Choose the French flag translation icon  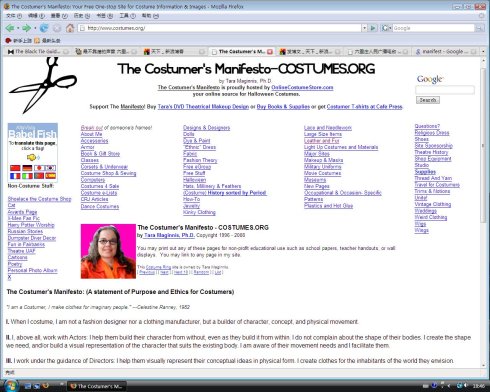click(x=15, y=176)
